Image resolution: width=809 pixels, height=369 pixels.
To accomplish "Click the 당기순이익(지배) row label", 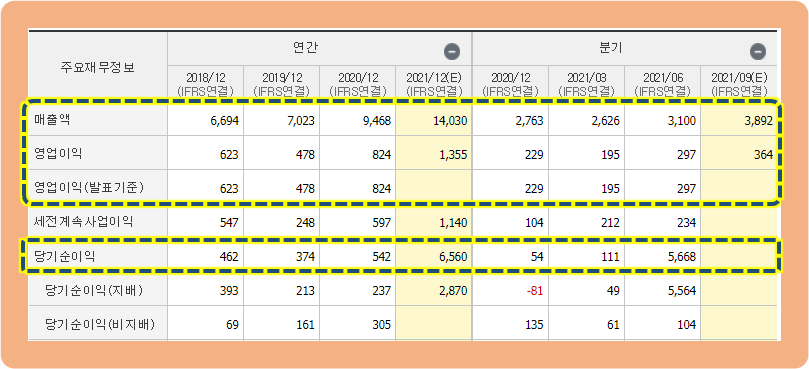I will tap(94, 291).
